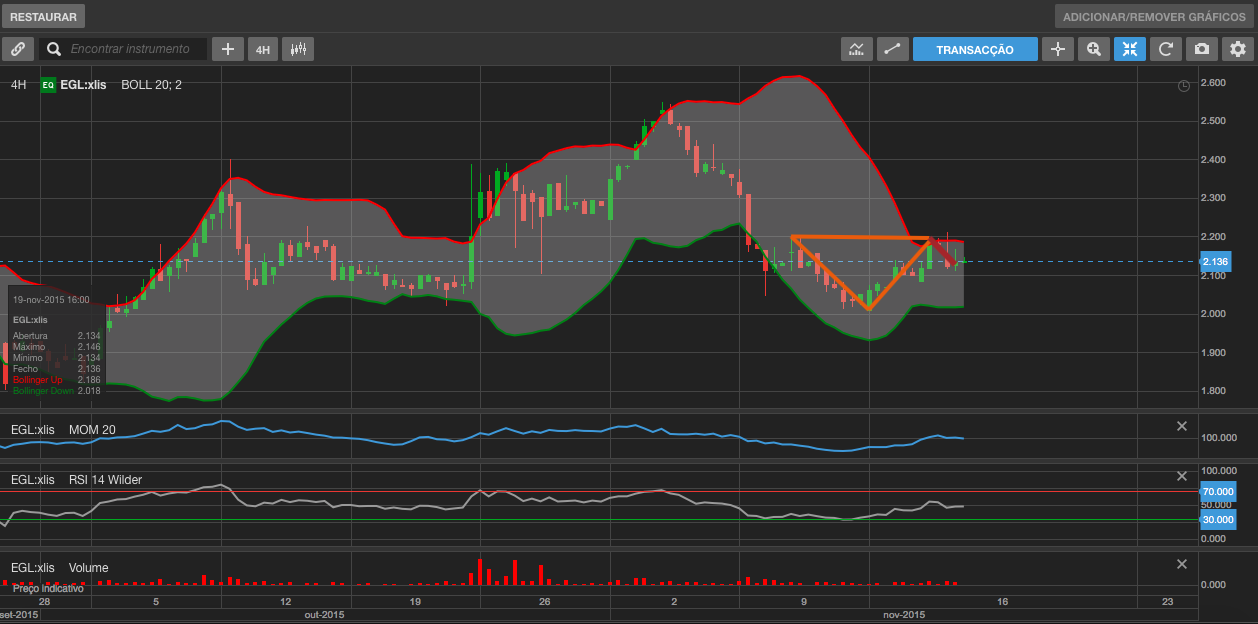1258x624 pixels.
Task: Click the RESTAURAR button
Action: pyautogui.click(x=43, y=17)
